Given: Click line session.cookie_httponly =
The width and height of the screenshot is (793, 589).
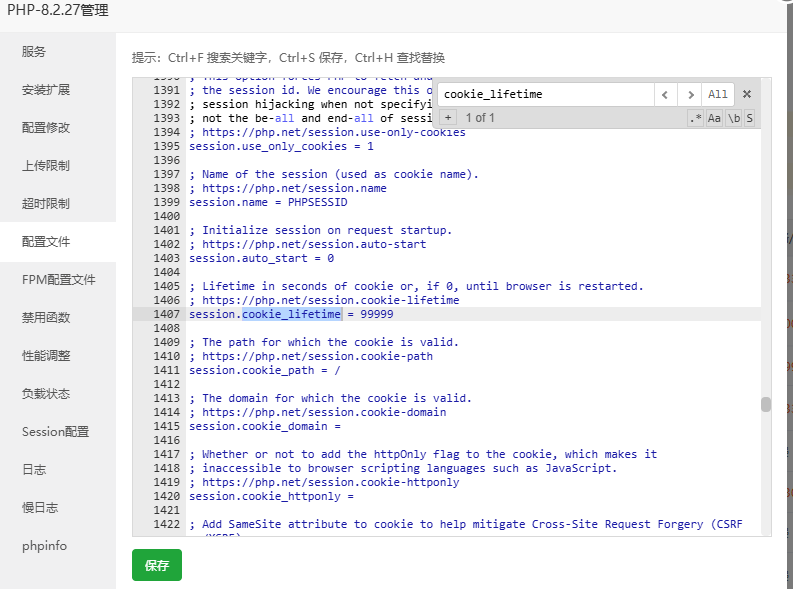Looking at the screenshot, I should (271, 496).
